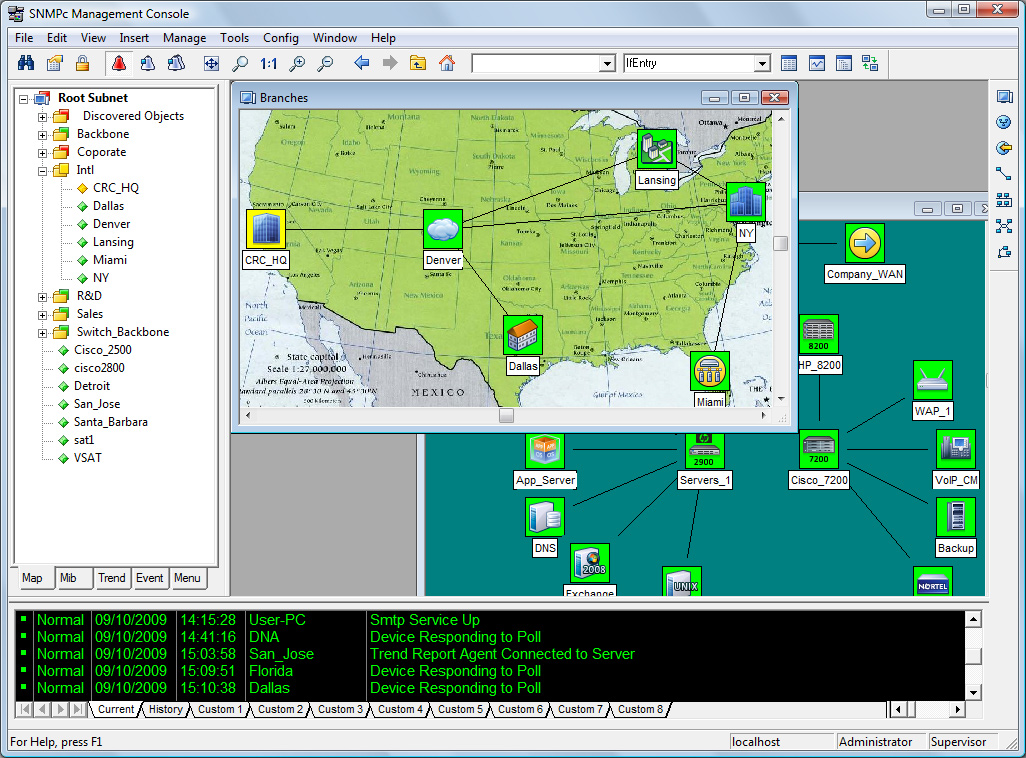The image size is (1026, 758).
Task: Expand the Coporate folder
Action: (x=43, y=153)
